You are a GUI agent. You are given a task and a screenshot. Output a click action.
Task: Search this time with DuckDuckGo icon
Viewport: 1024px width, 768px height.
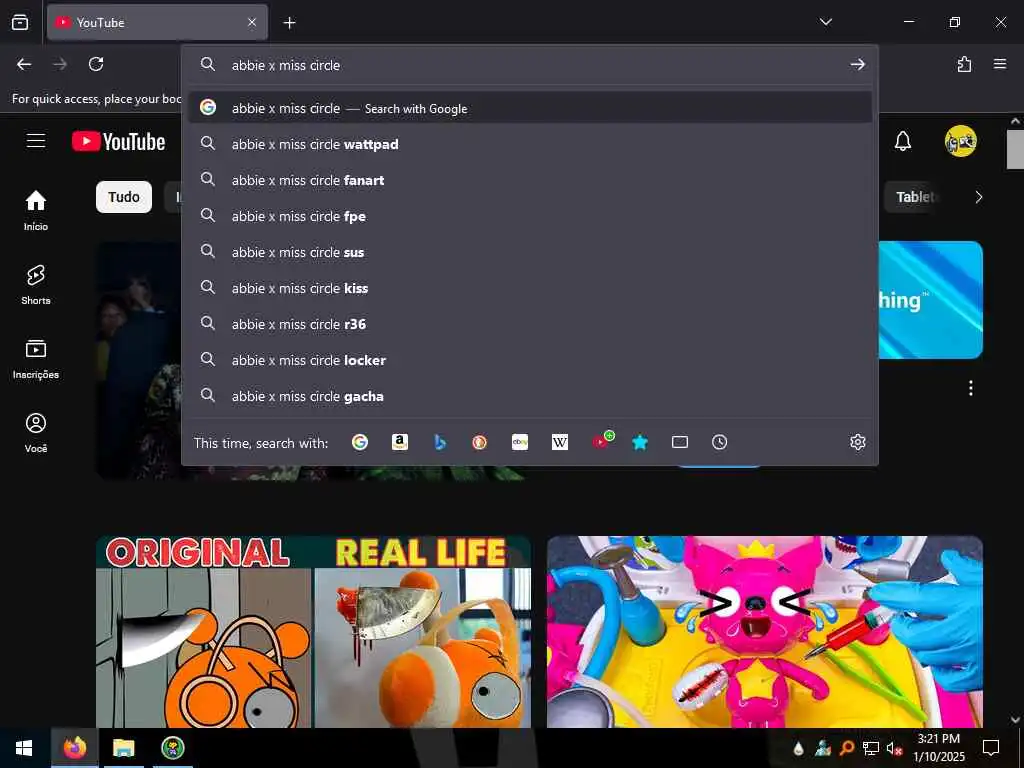[479, 442]
